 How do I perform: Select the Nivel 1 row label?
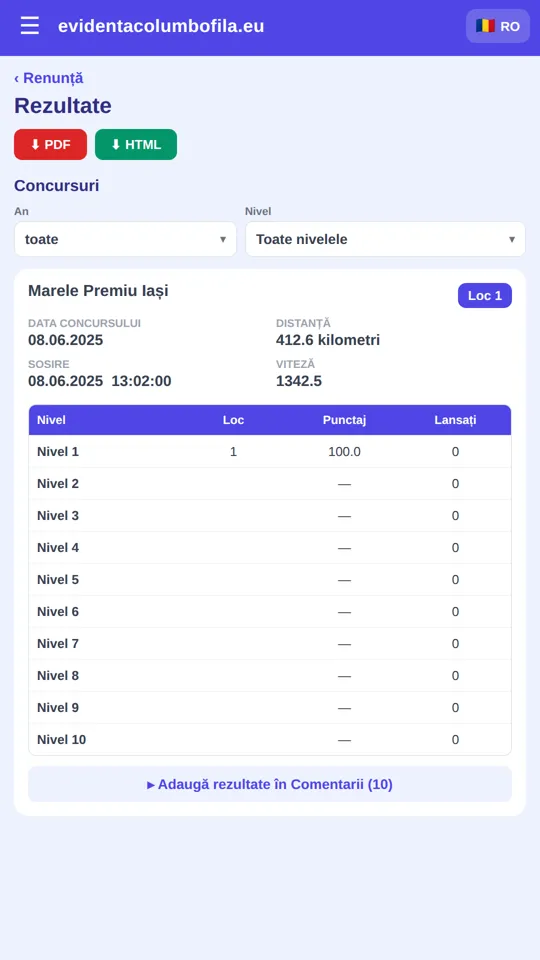pyautogui.click(x=58, y=452)
